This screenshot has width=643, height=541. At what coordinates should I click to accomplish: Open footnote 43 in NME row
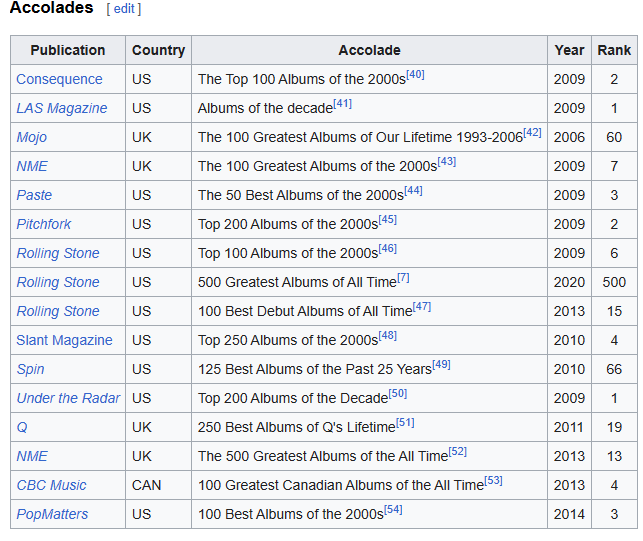click(447, 162)
